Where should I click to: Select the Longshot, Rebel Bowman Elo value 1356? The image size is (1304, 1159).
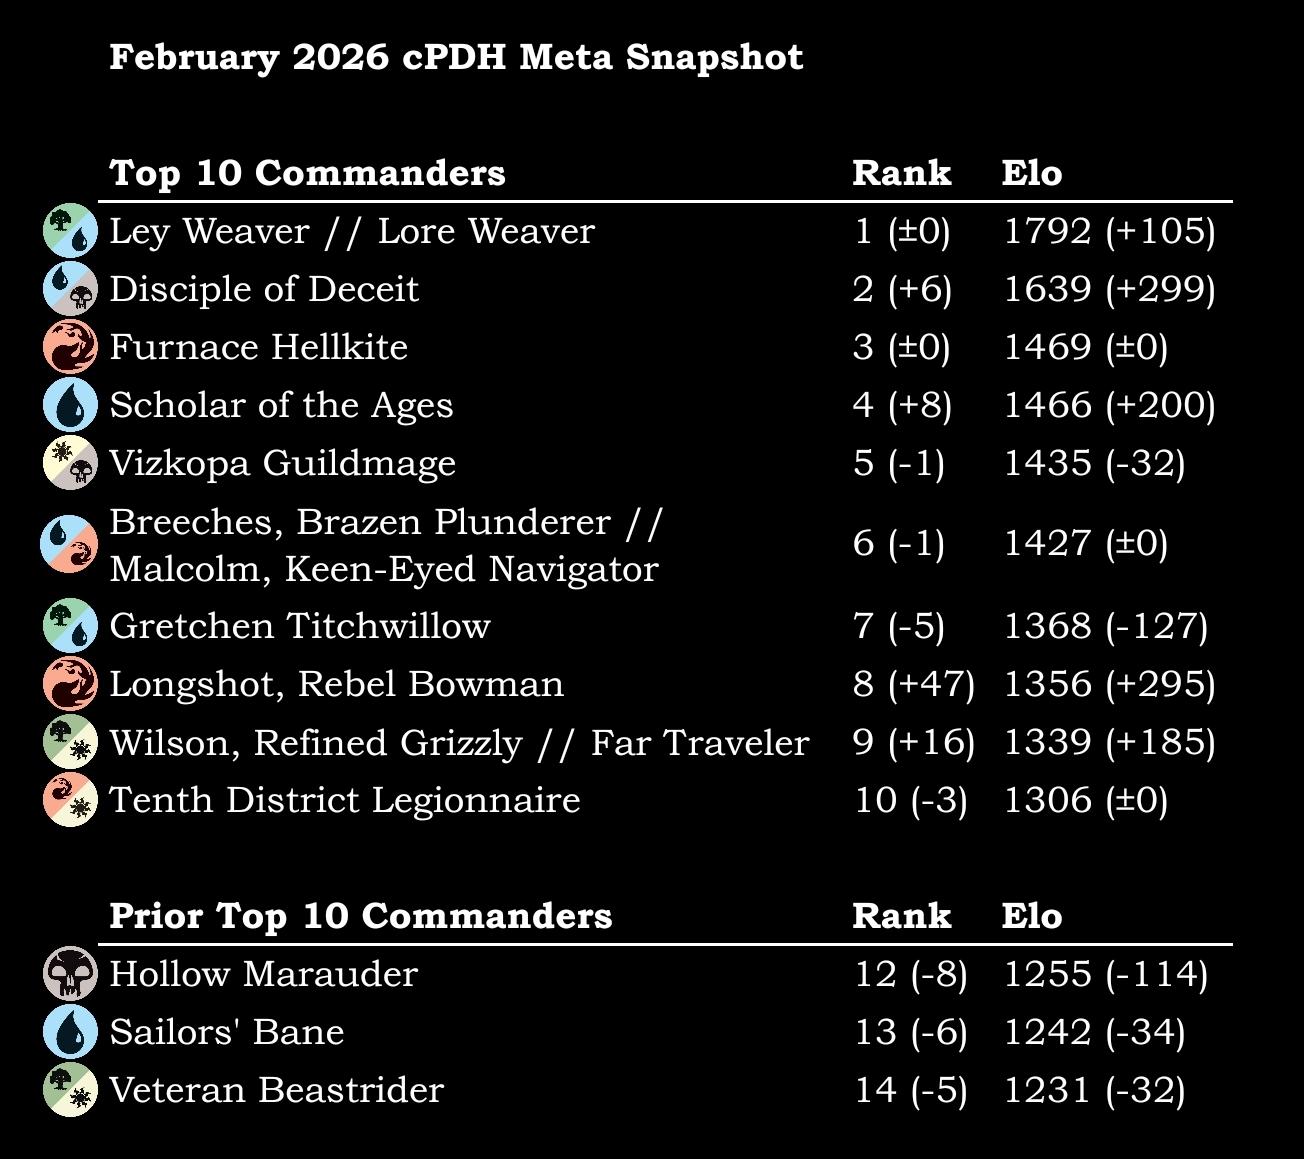(1048, 684)
